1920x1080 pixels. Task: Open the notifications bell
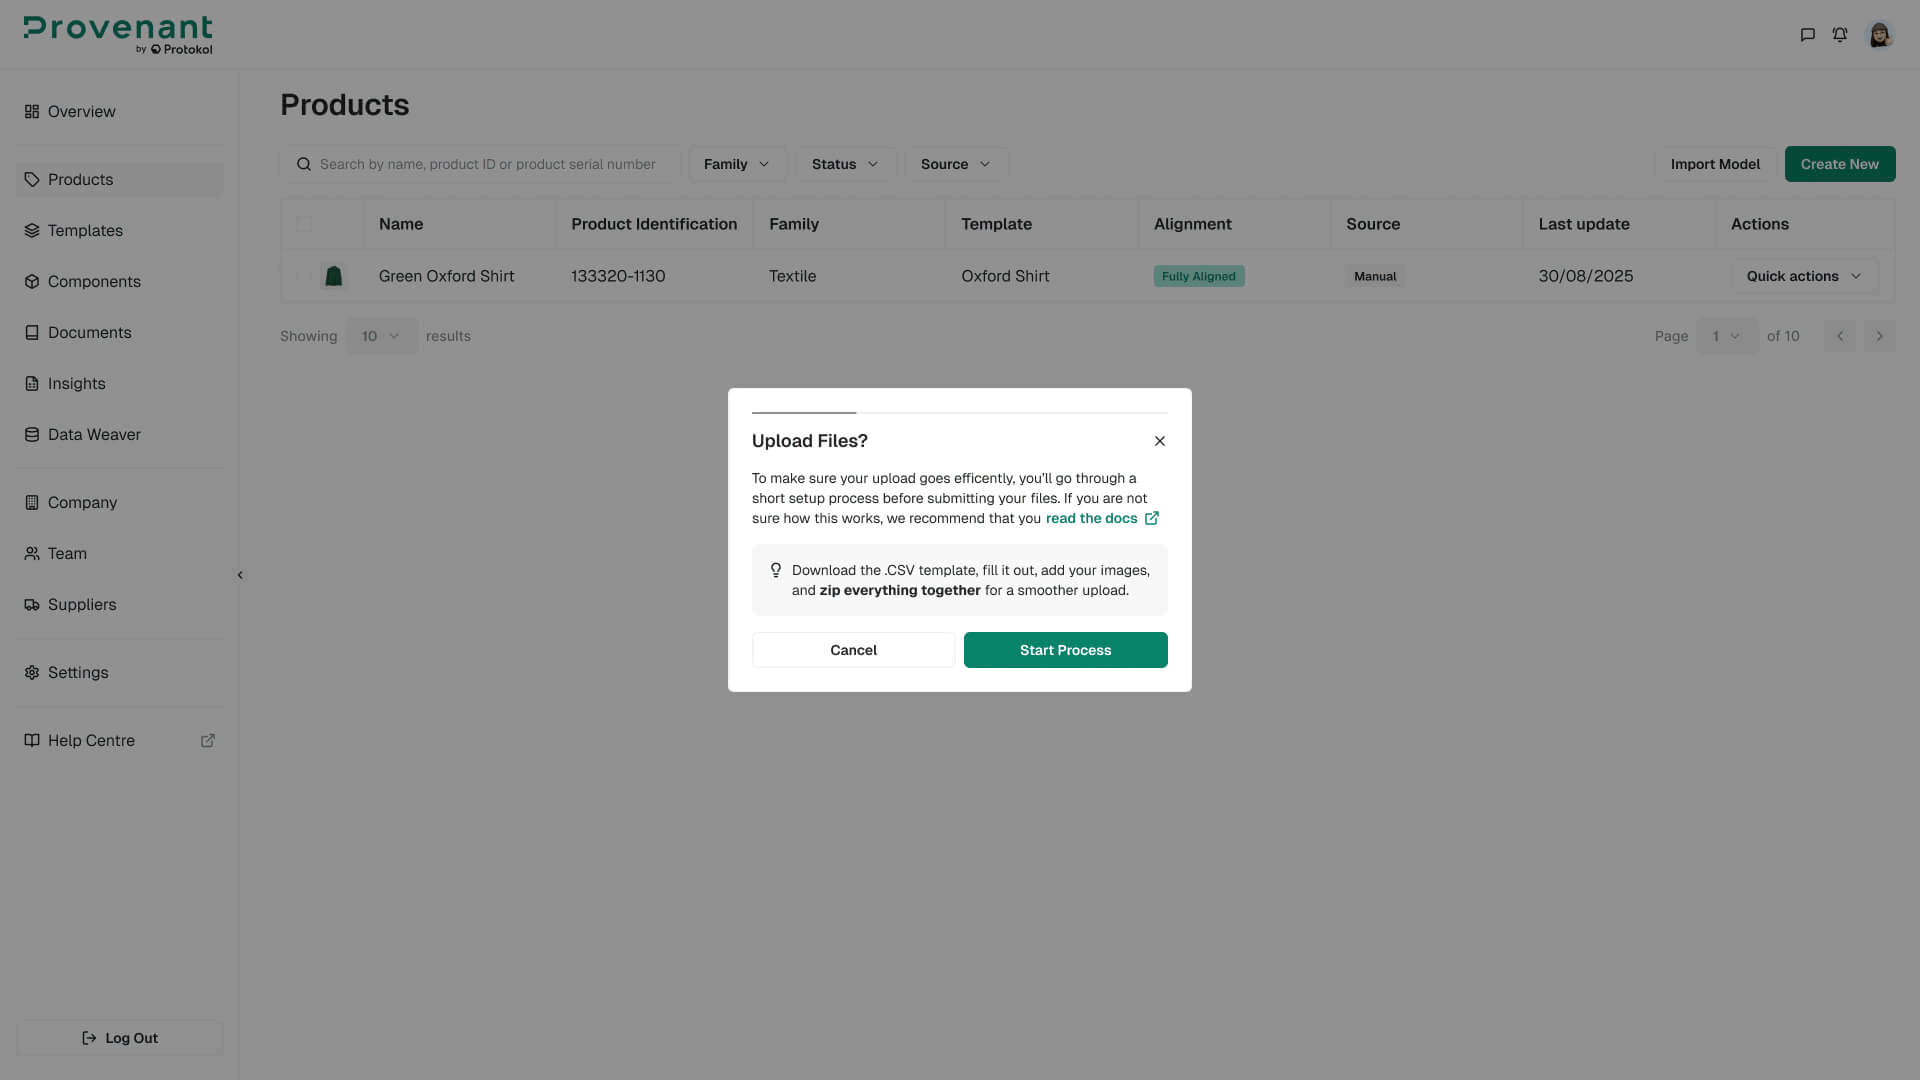1840,35
